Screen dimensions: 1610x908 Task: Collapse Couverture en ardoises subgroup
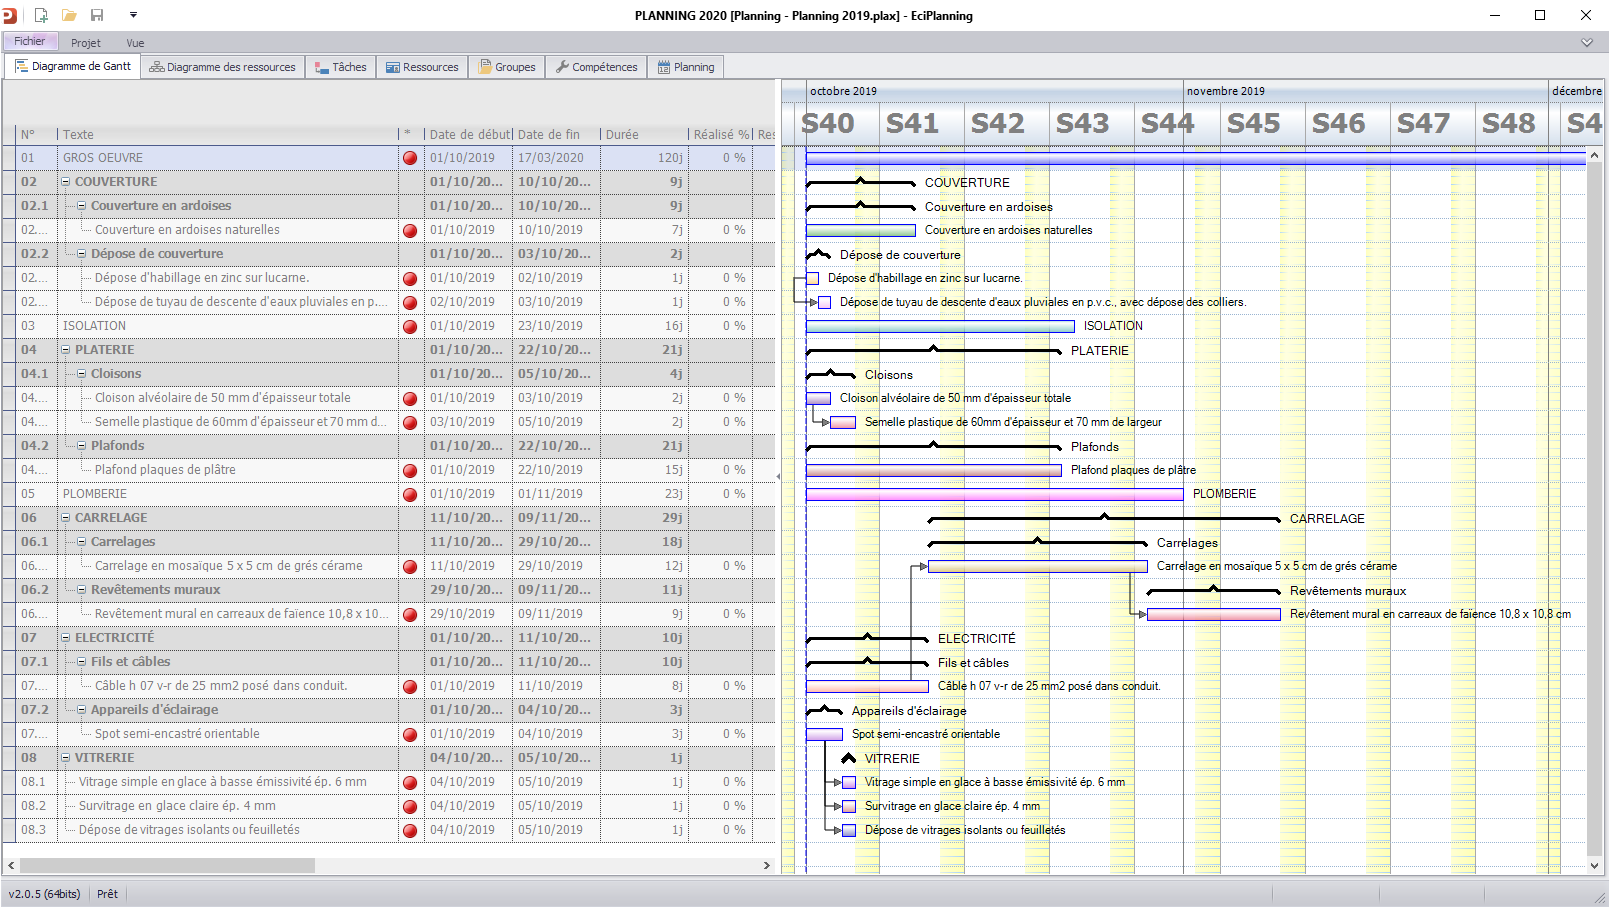coord(82,206)
